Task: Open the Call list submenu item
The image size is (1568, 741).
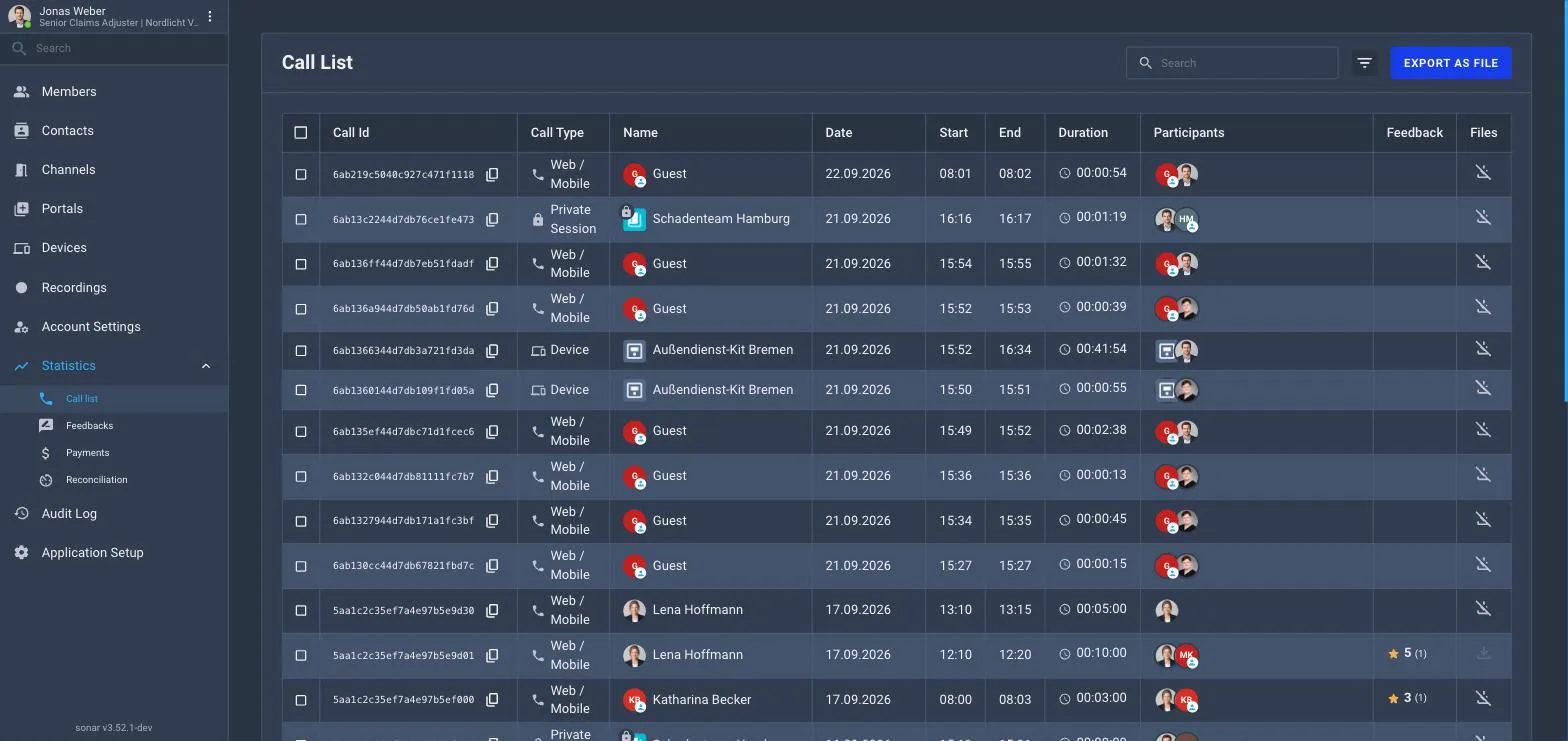Action: (114, 399)
